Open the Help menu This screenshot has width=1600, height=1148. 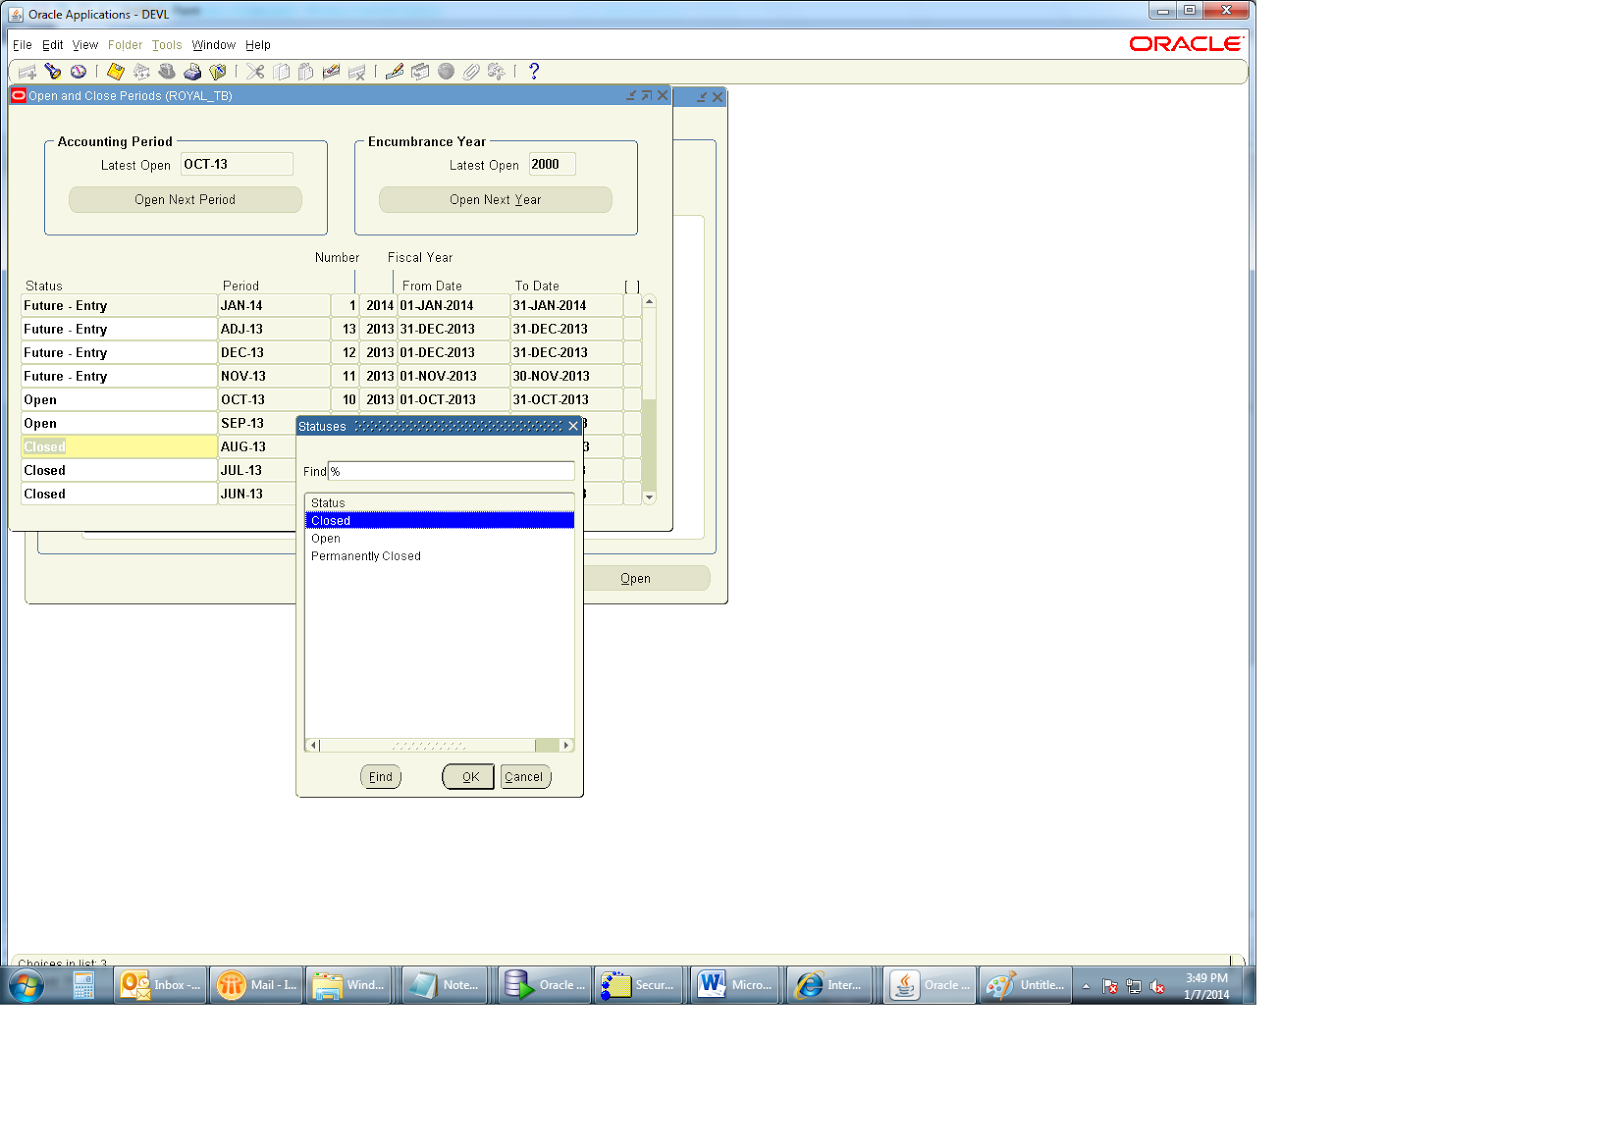pos(258,45)
